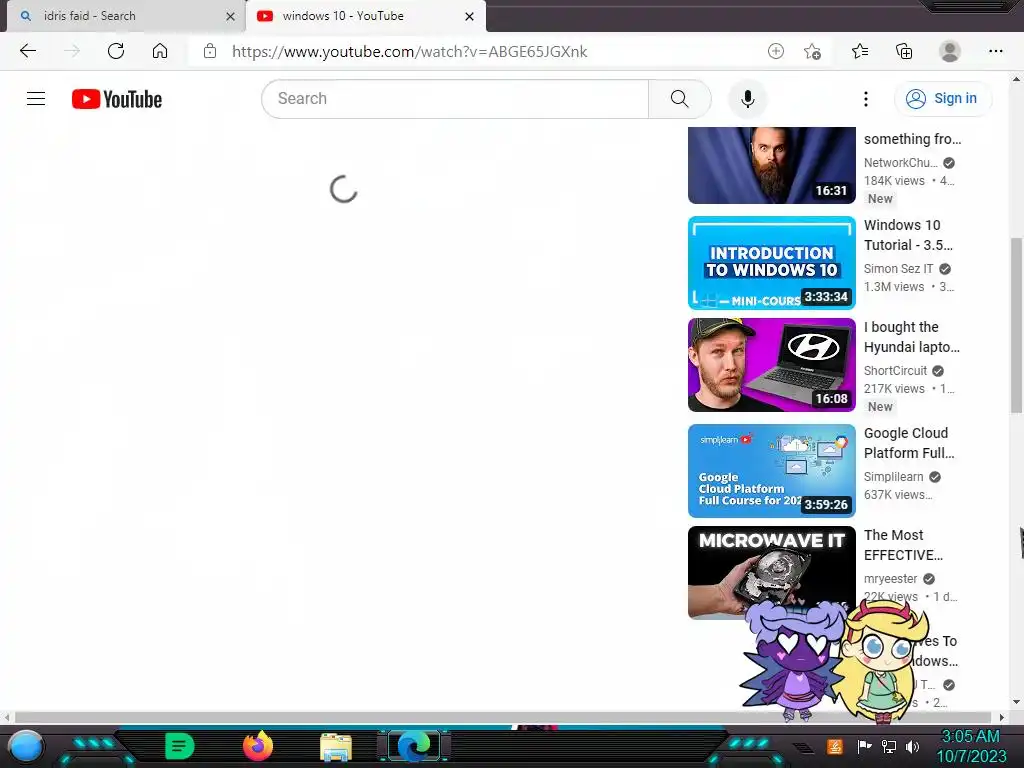
Task: Open the green notes app on taskbar
Action: pyautogui.click(x=180, y=746)
